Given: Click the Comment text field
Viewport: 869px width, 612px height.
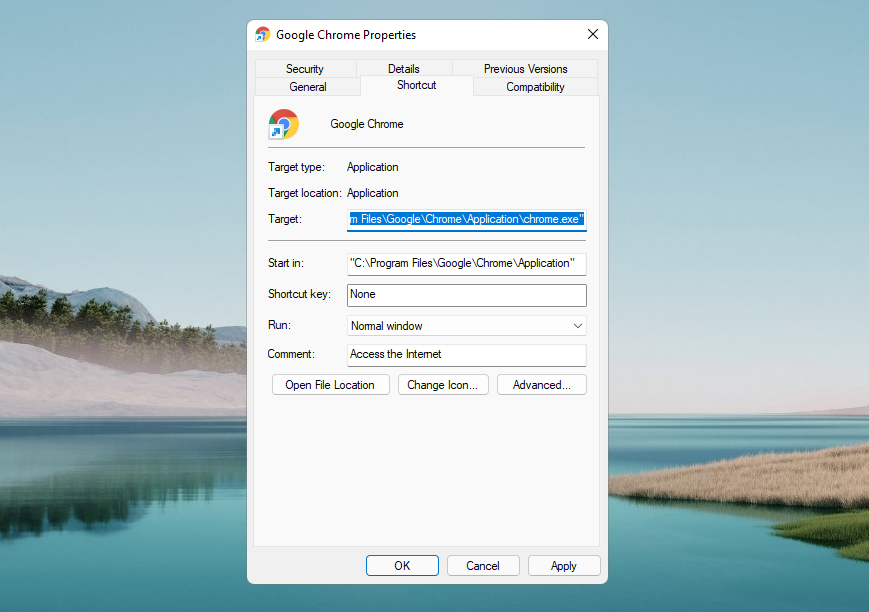Looking at the screenshot, I should pyautogui.click(x=467, y=355).
